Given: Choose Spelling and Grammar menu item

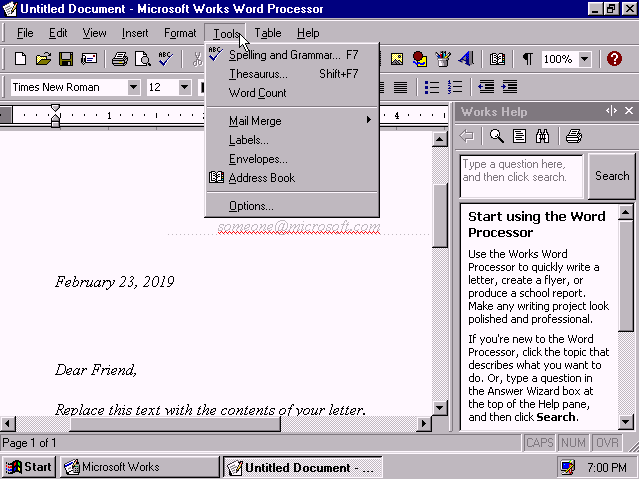Looking at the screenshot, I should tap(292, 55).
